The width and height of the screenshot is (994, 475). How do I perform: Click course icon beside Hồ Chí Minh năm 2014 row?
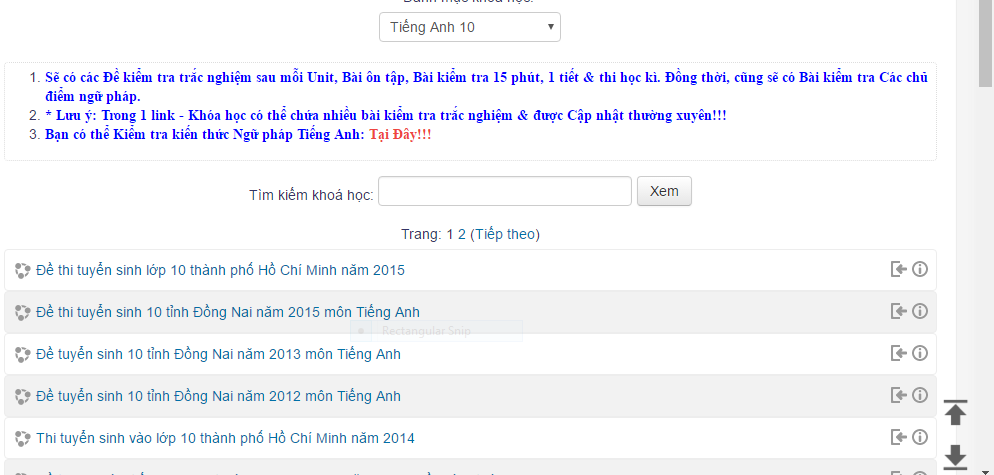point(23,439)
